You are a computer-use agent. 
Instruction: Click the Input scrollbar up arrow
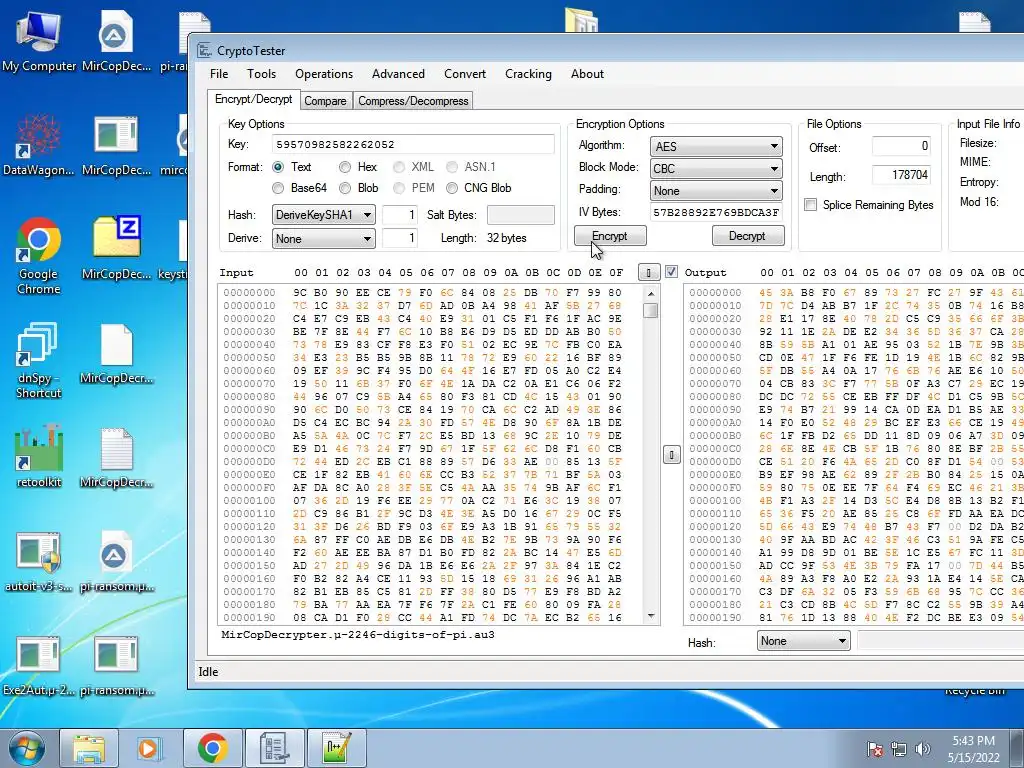650,294
